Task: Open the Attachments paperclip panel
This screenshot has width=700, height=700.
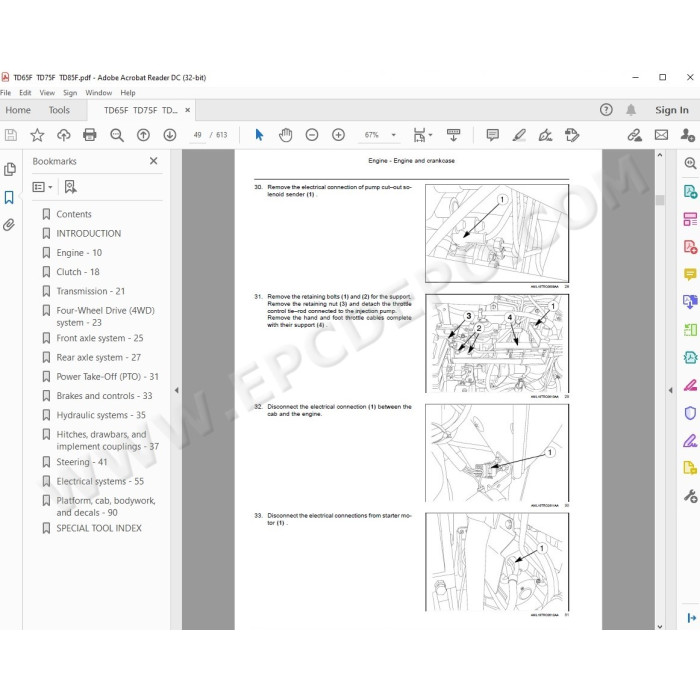Action: click(x=9, y=225)
